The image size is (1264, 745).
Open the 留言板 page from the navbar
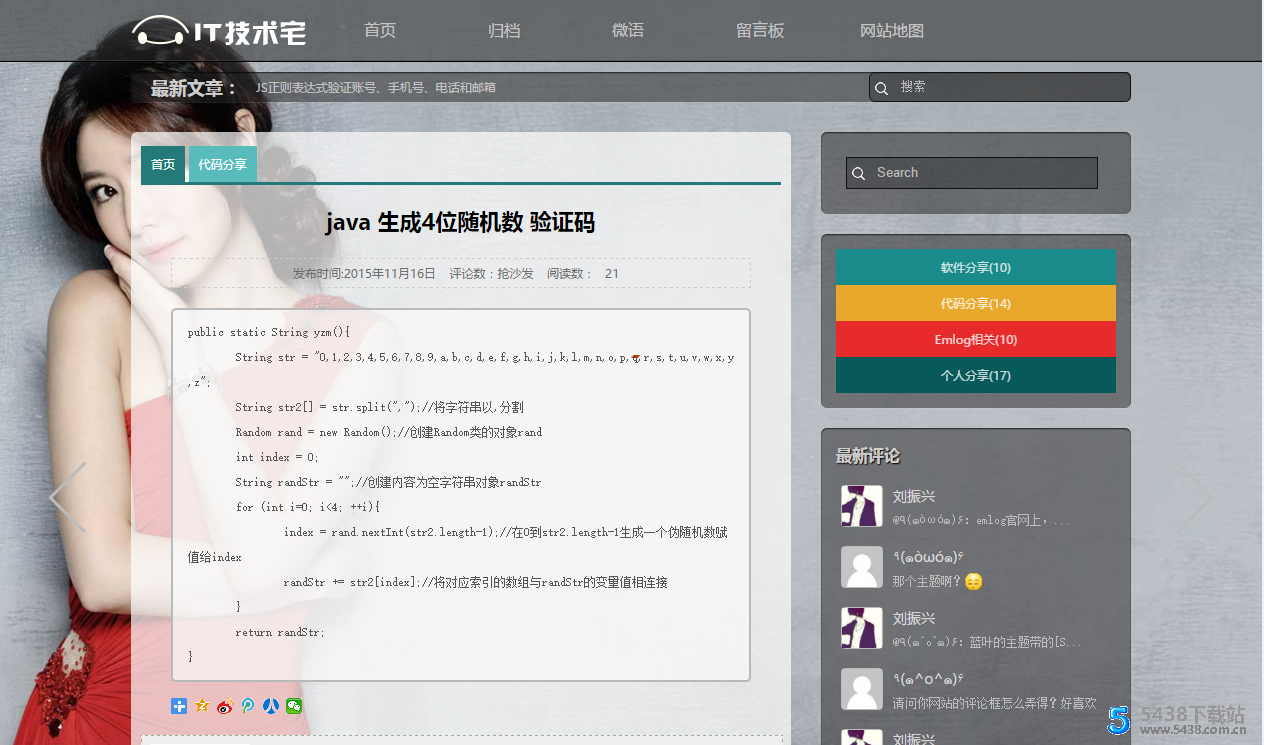tap(760, 31)
